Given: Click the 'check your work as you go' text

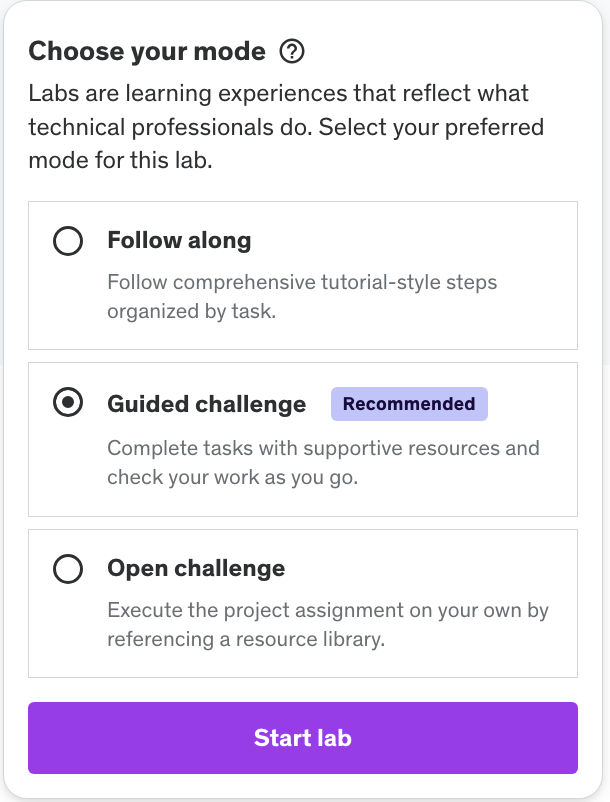Looking at the screenshot, I should (231, 478).
